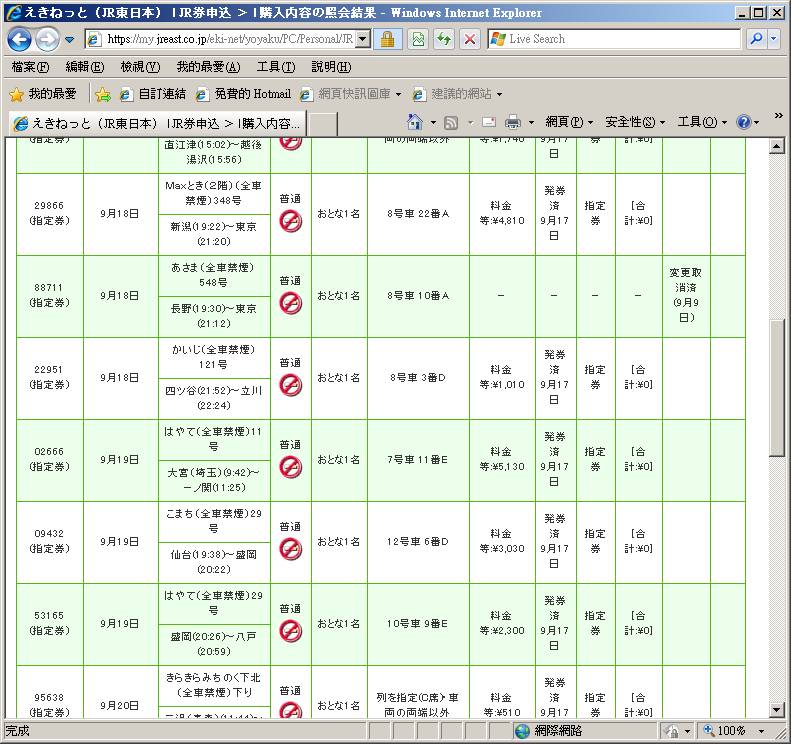Click the no-smoking icon in the 88711 row

click(x=291, y=303)
